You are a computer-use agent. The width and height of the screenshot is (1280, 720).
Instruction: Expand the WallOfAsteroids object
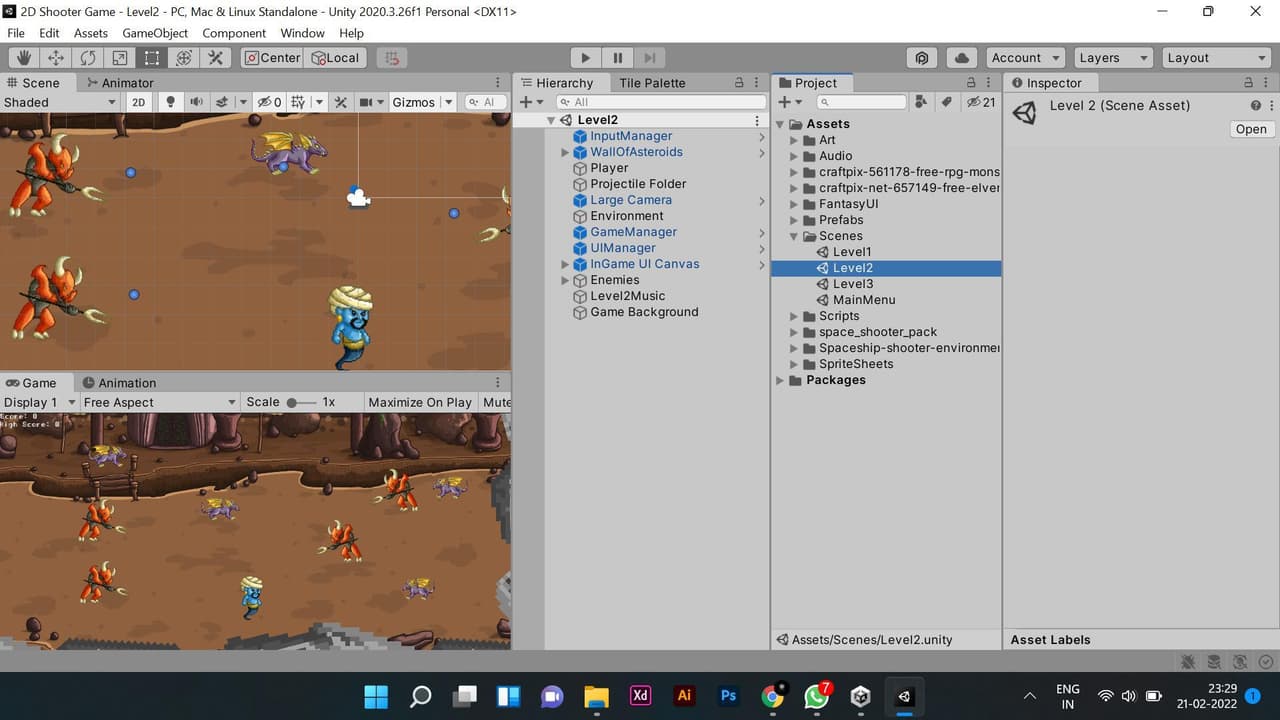(x=565, y=152)
